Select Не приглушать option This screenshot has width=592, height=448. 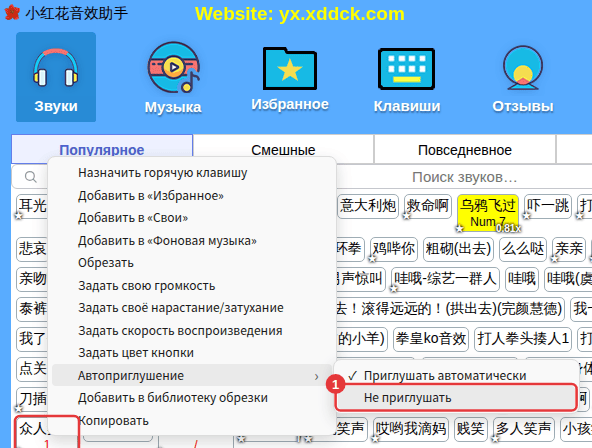[x=456, y=397]
